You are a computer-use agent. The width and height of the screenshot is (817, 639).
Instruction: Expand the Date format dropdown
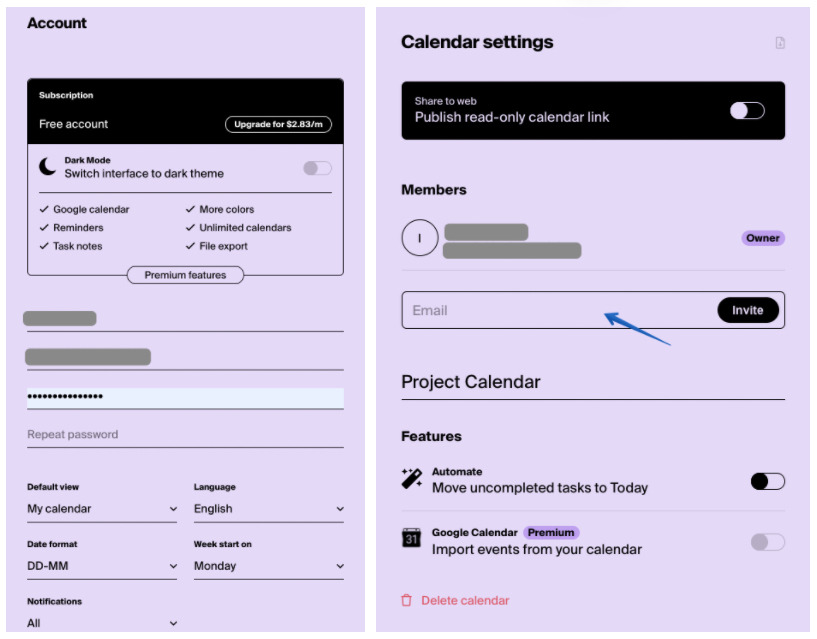(x=102, y=566)
